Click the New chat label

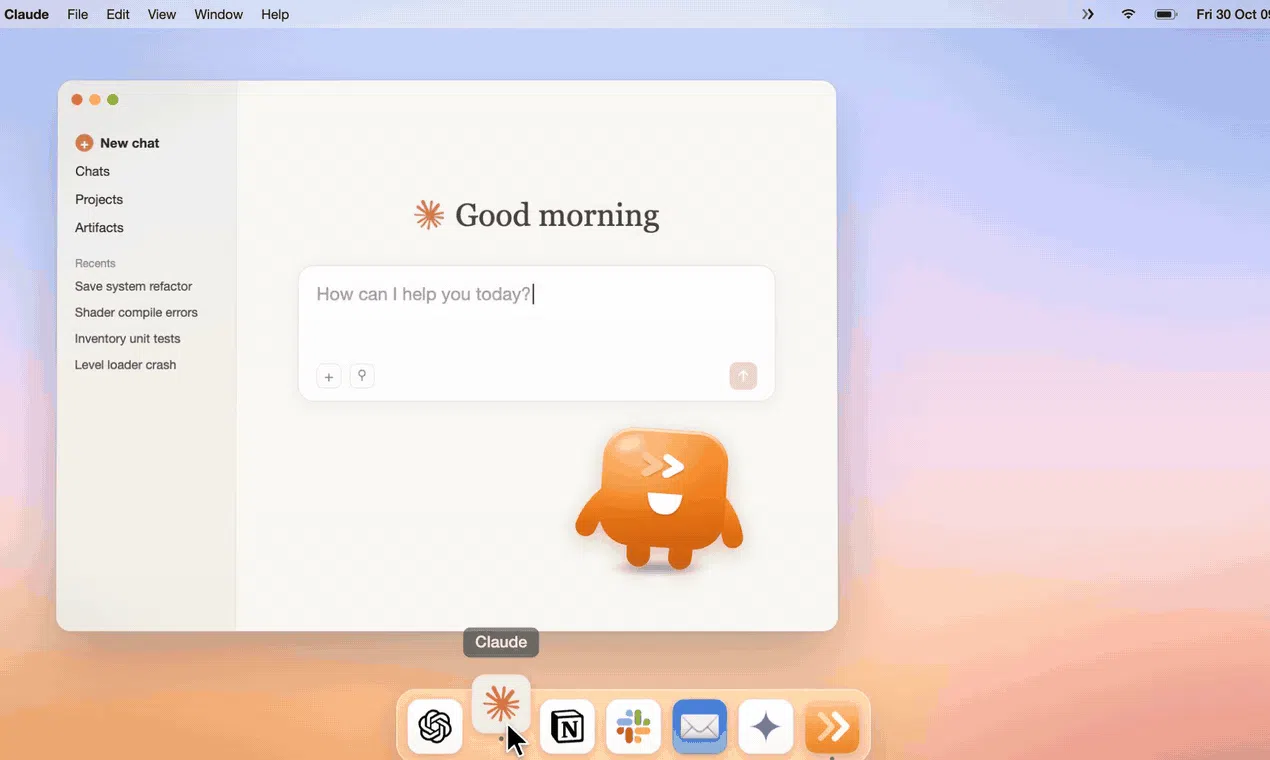tap(130, 143)
